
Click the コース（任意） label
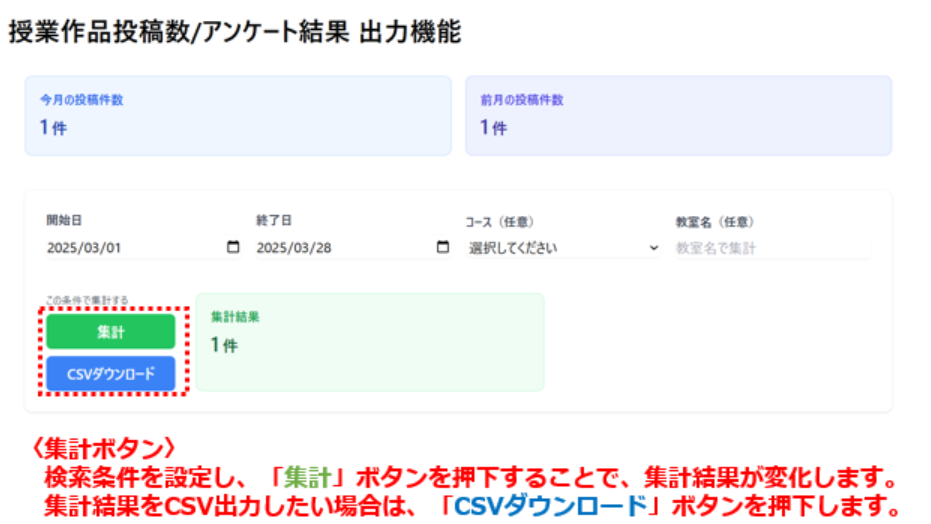(504, 222)
